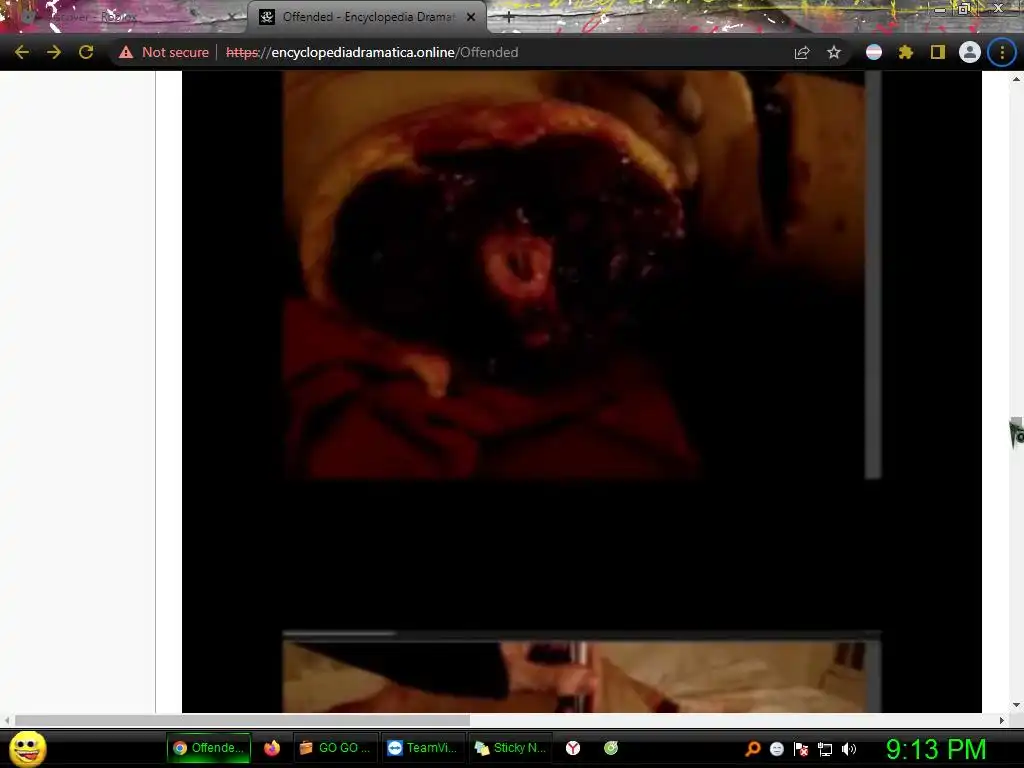Click the vertical scrollbar up arrow
This screenshot has height=768, width=1024.
(x=1016, y=79)
